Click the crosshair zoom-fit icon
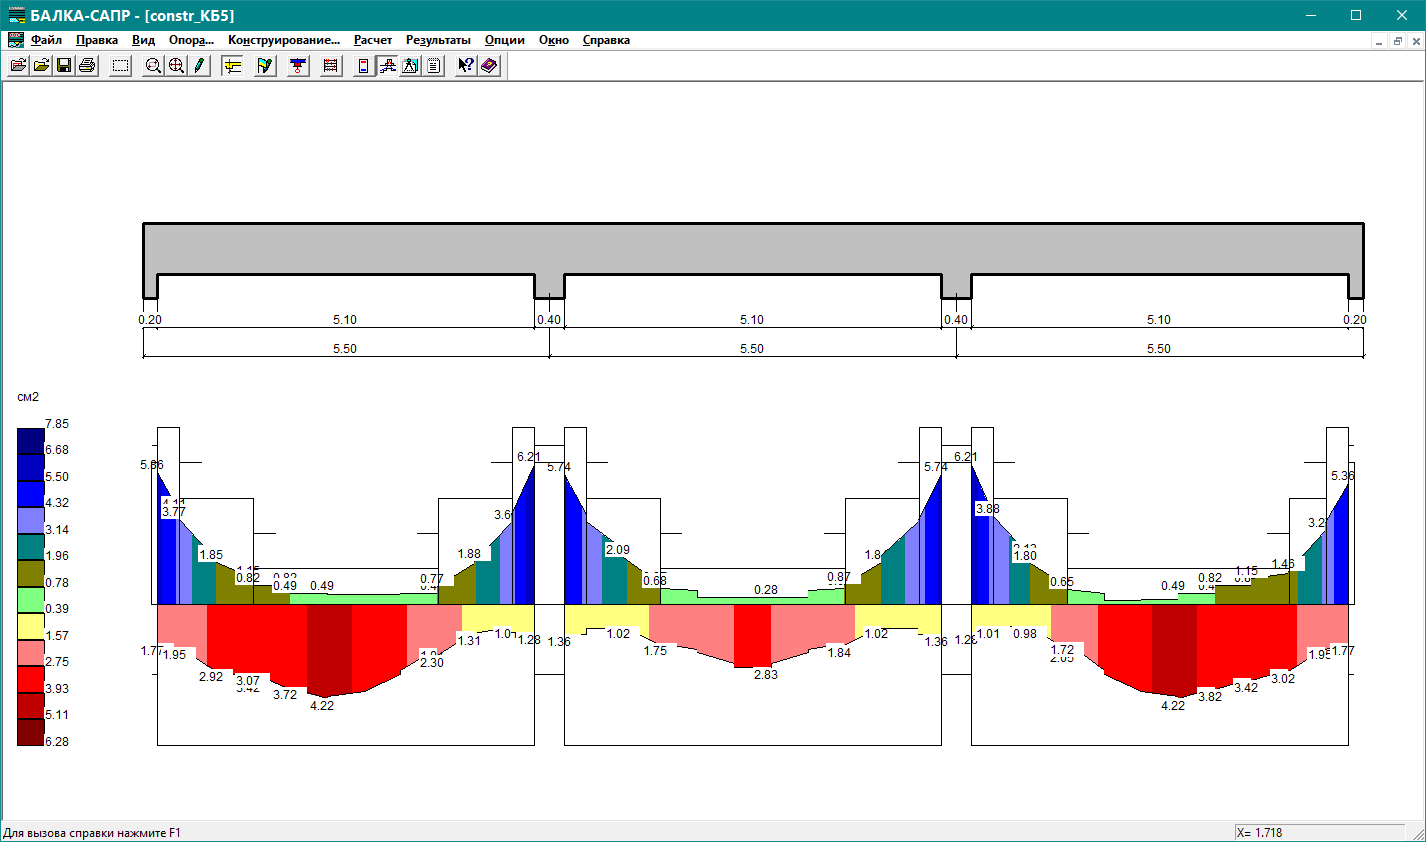 click(176, 66)
